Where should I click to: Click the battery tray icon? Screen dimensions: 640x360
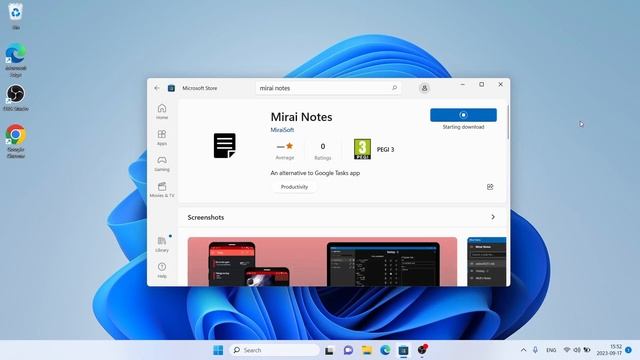tap(587, 350)
